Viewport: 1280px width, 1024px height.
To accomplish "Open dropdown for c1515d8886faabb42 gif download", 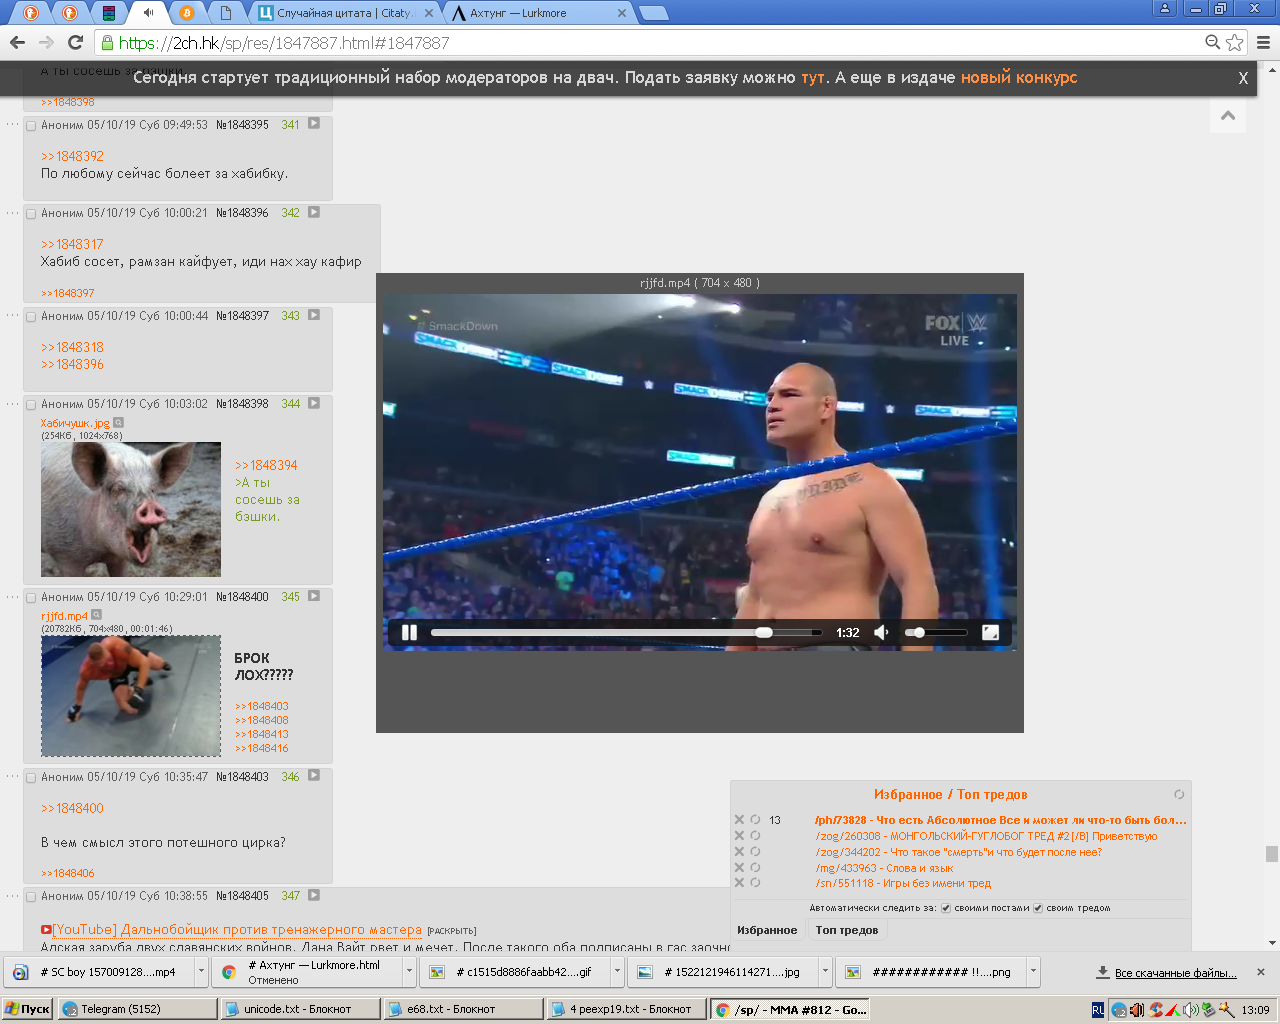I will pos(617,971).
